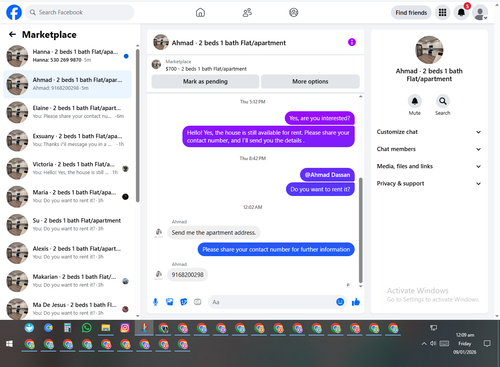Open Calculator from the taskbar
Viewport: 500px width, 367px height.
67,328
